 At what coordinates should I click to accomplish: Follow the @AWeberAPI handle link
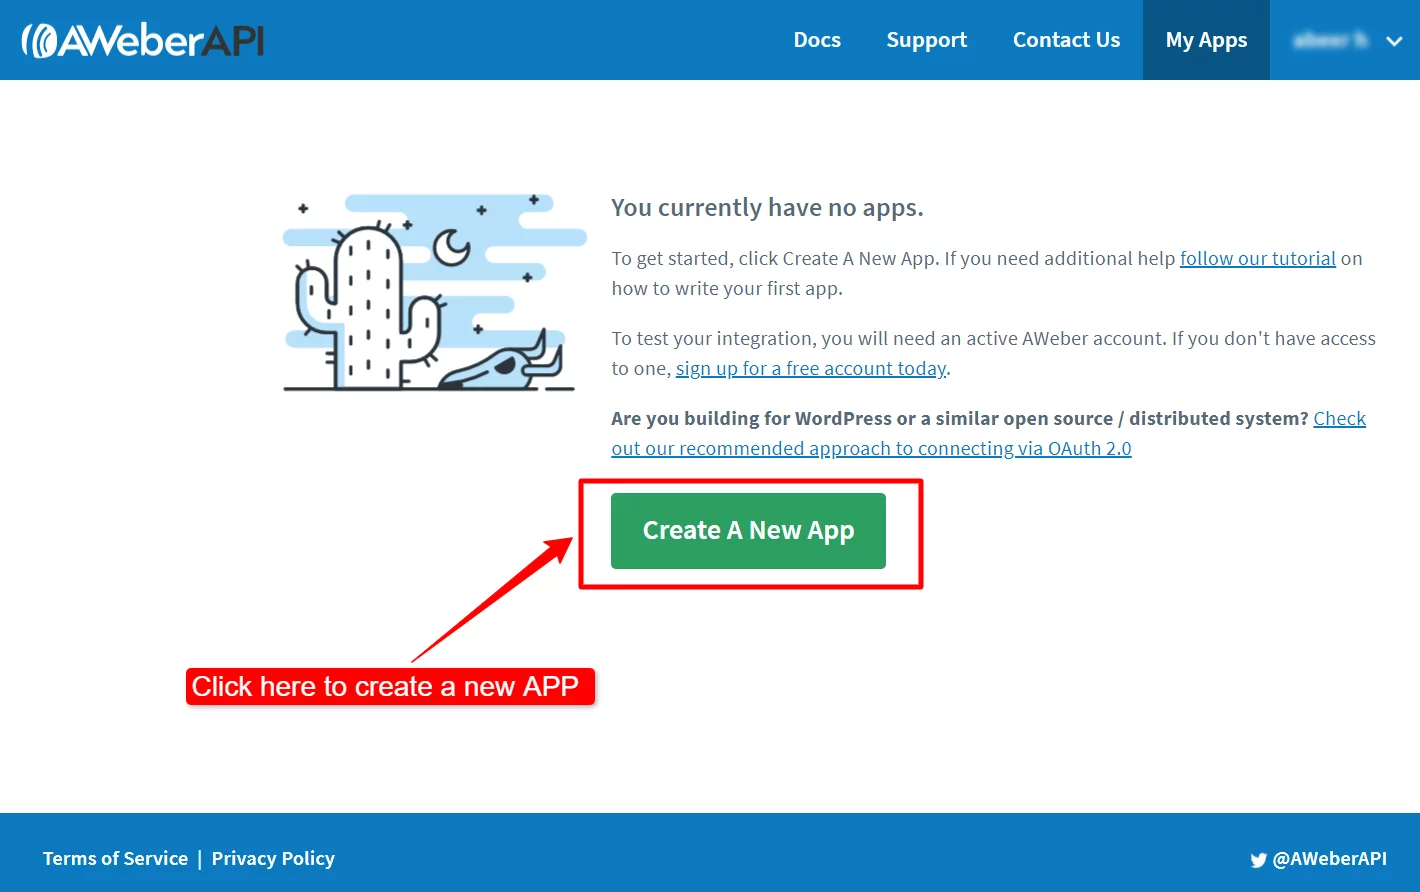click(x=1330, y=858)
